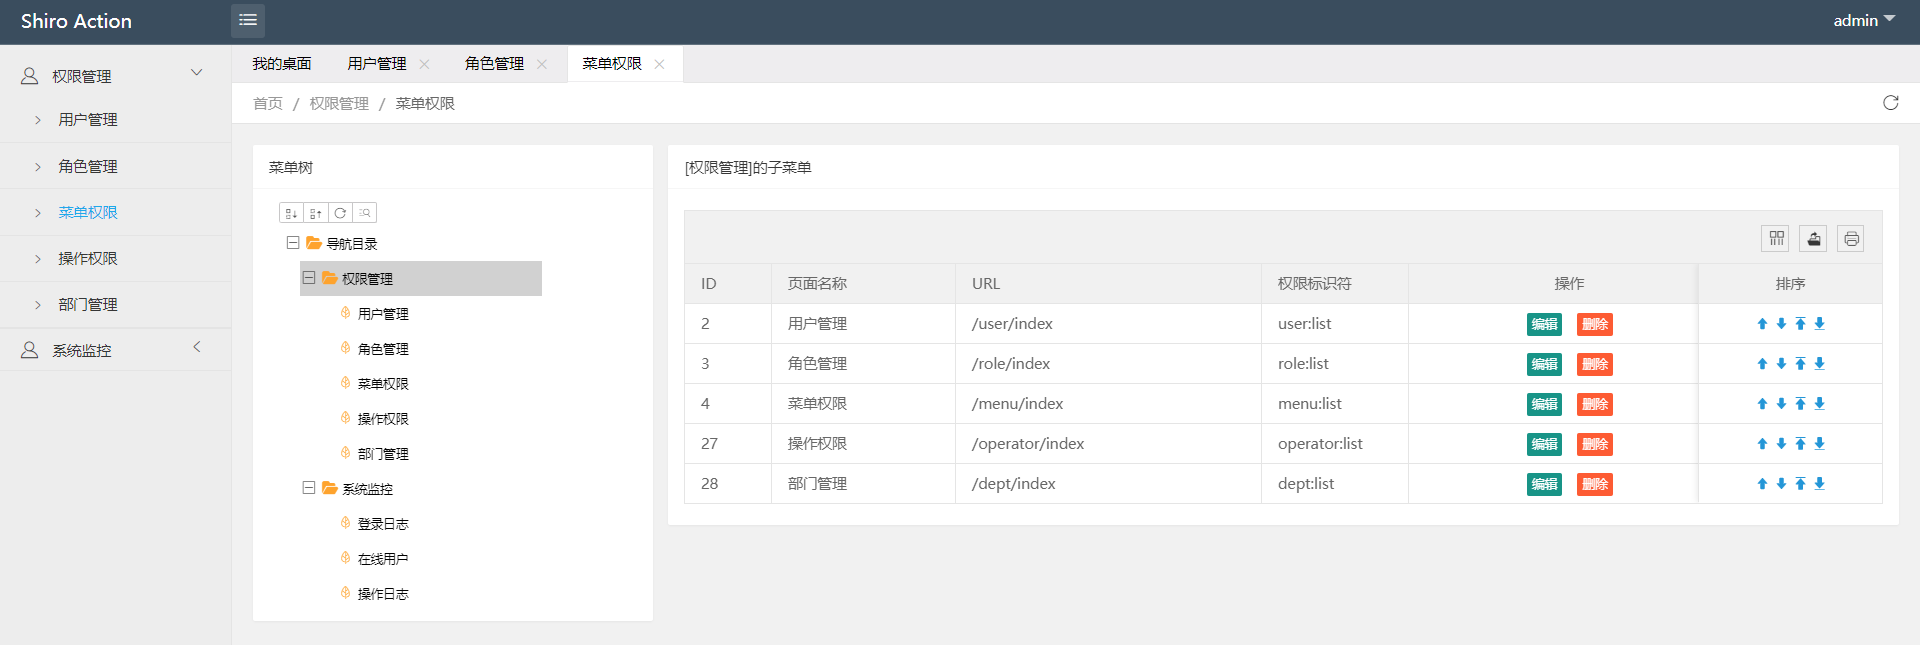This screenshot has height=645, width=1920.
Task: Move 角色管理 row to bottom
Action: click(x=1819, y=364)
